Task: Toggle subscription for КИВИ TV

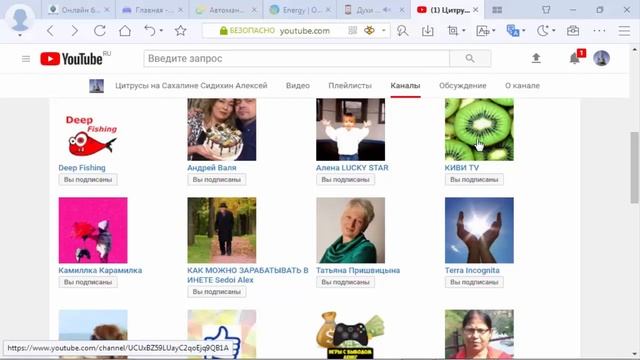Action: point(474,180)
